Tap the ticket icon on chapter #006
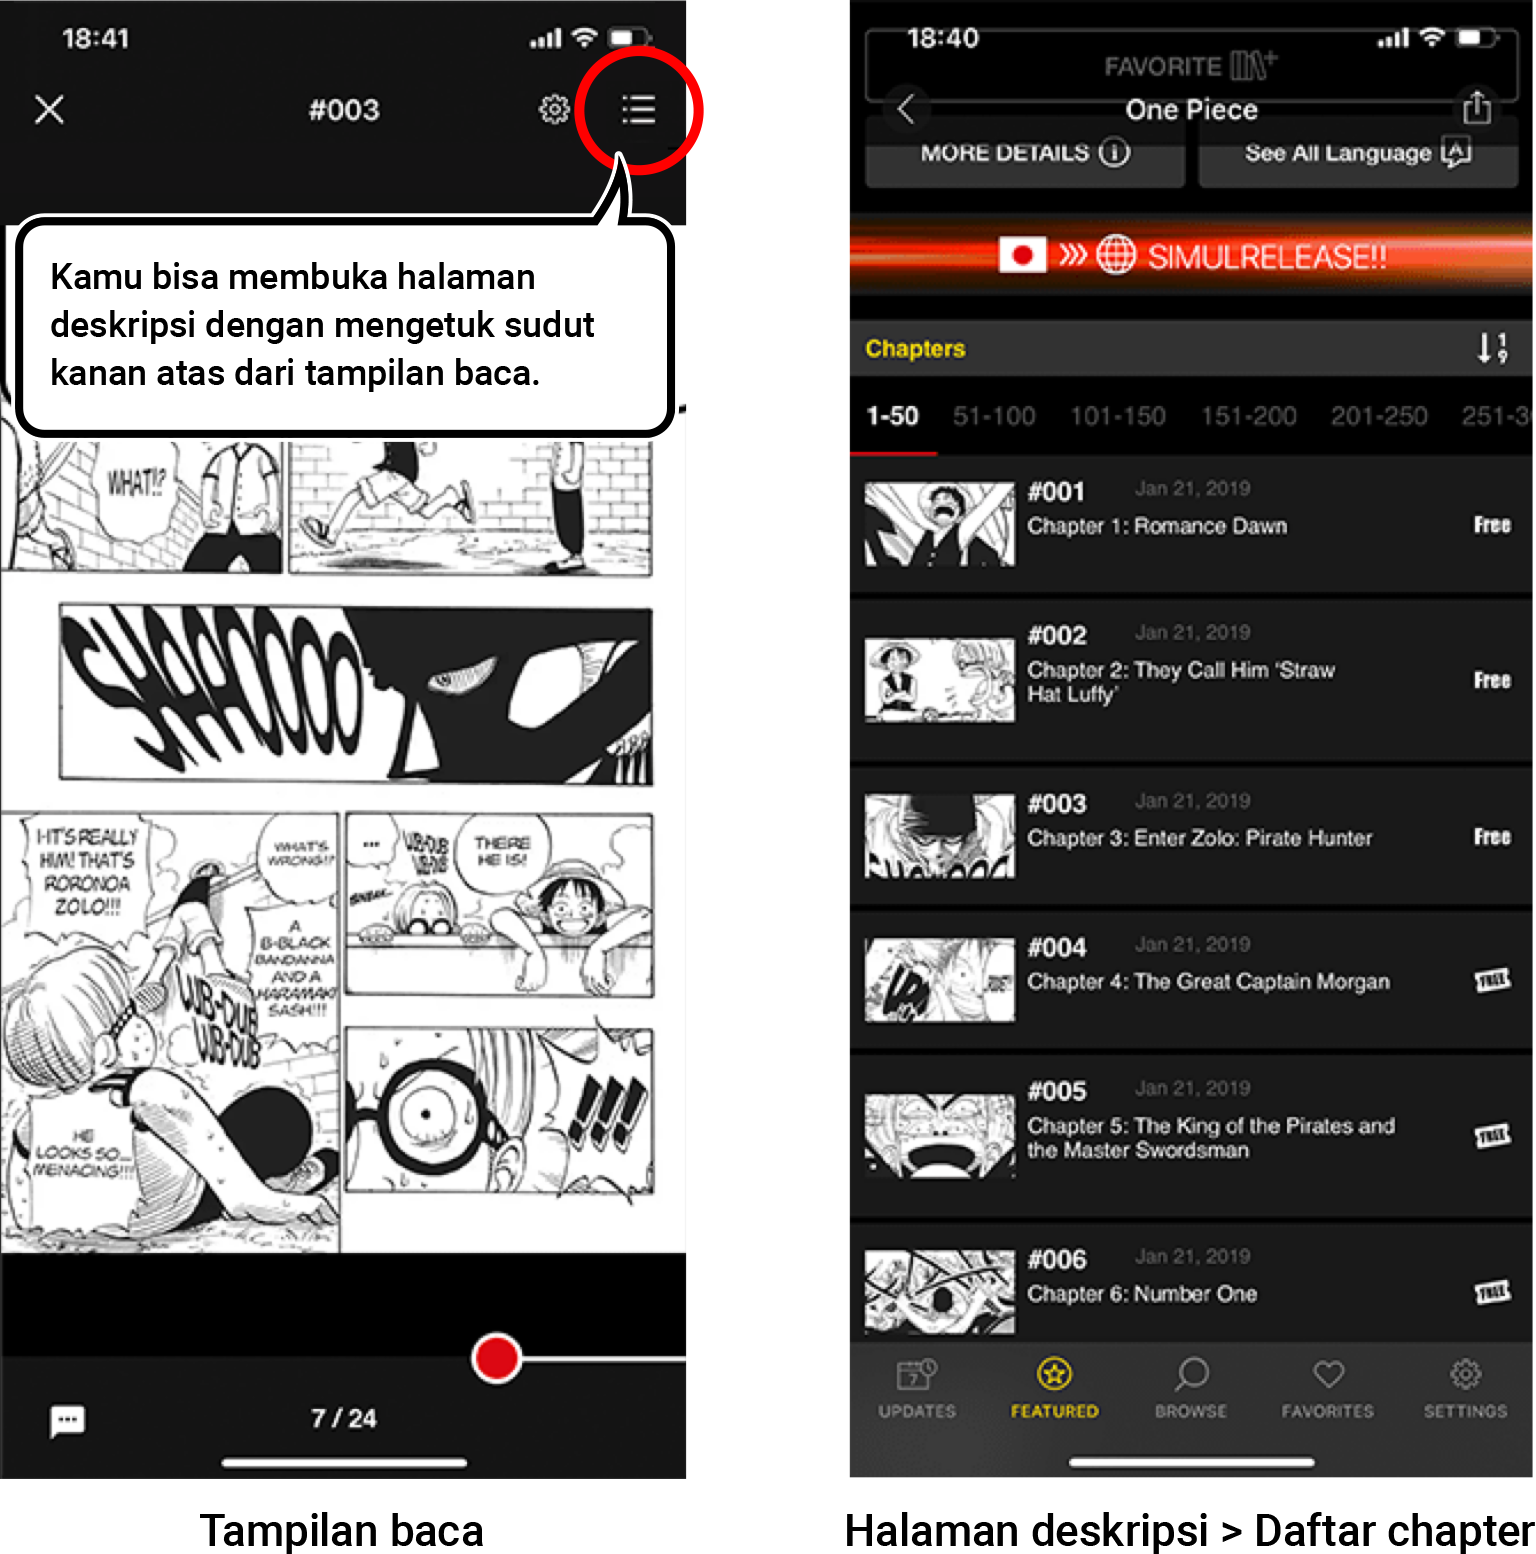Image resolution: width=1536 pixels, height=1554 pixels. point(1492,1293)
